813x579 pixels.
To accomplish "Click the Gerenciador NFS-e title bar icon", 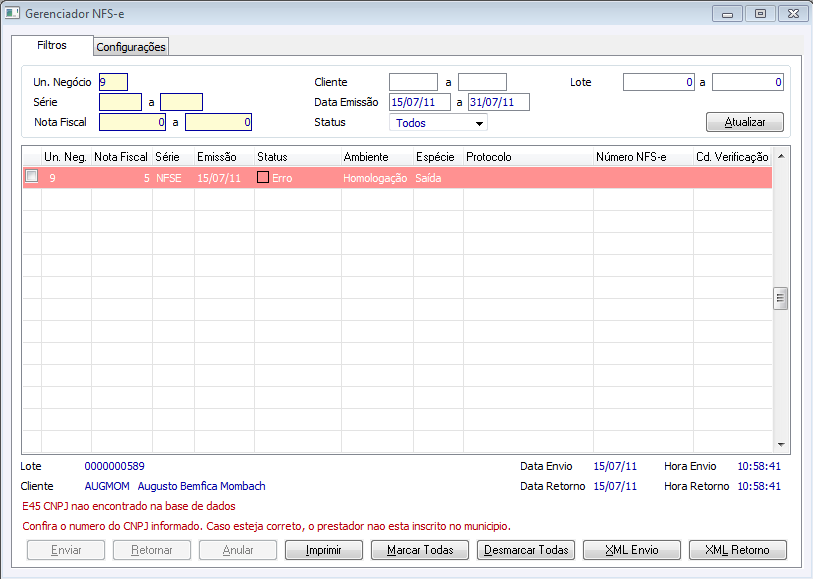I will [x=12, y=12].
